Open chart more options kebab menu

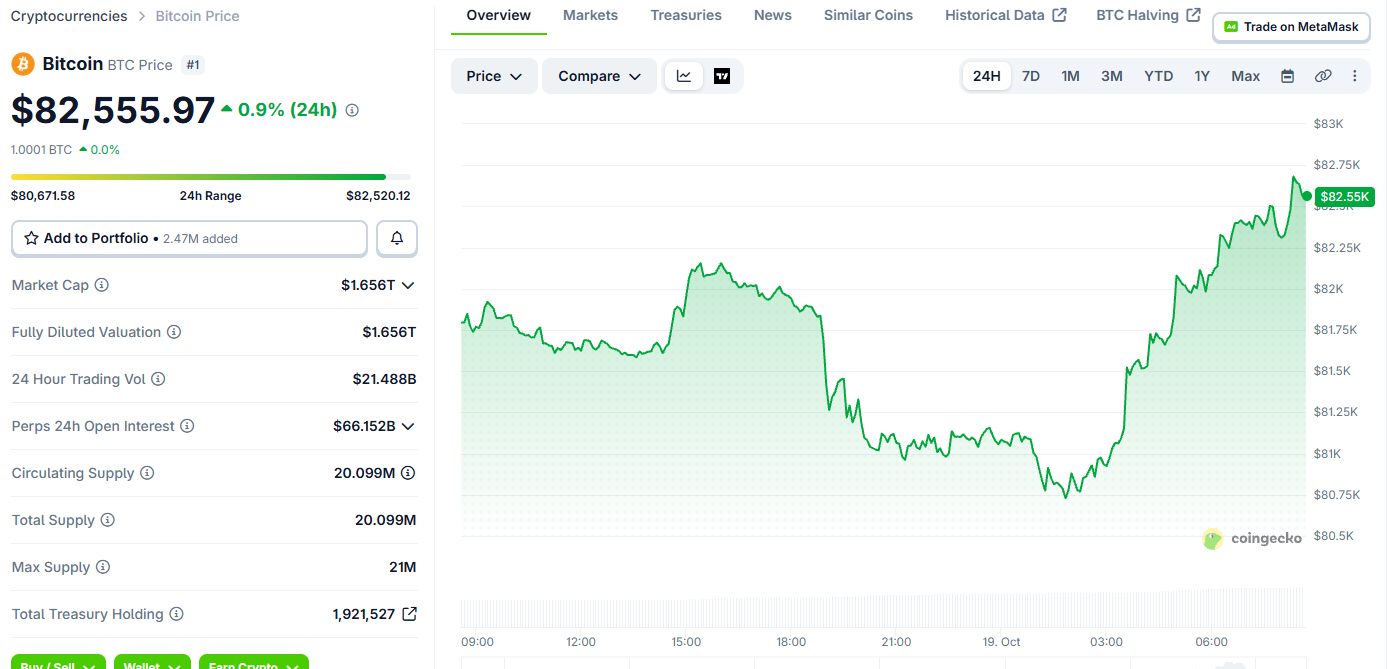[1355, 76]
